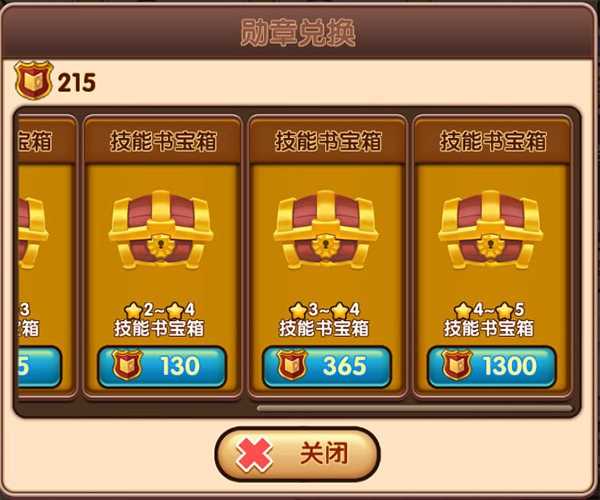Click the 215 medal balance number
This screenshot has width=600, height=500.
click(77, 82)
